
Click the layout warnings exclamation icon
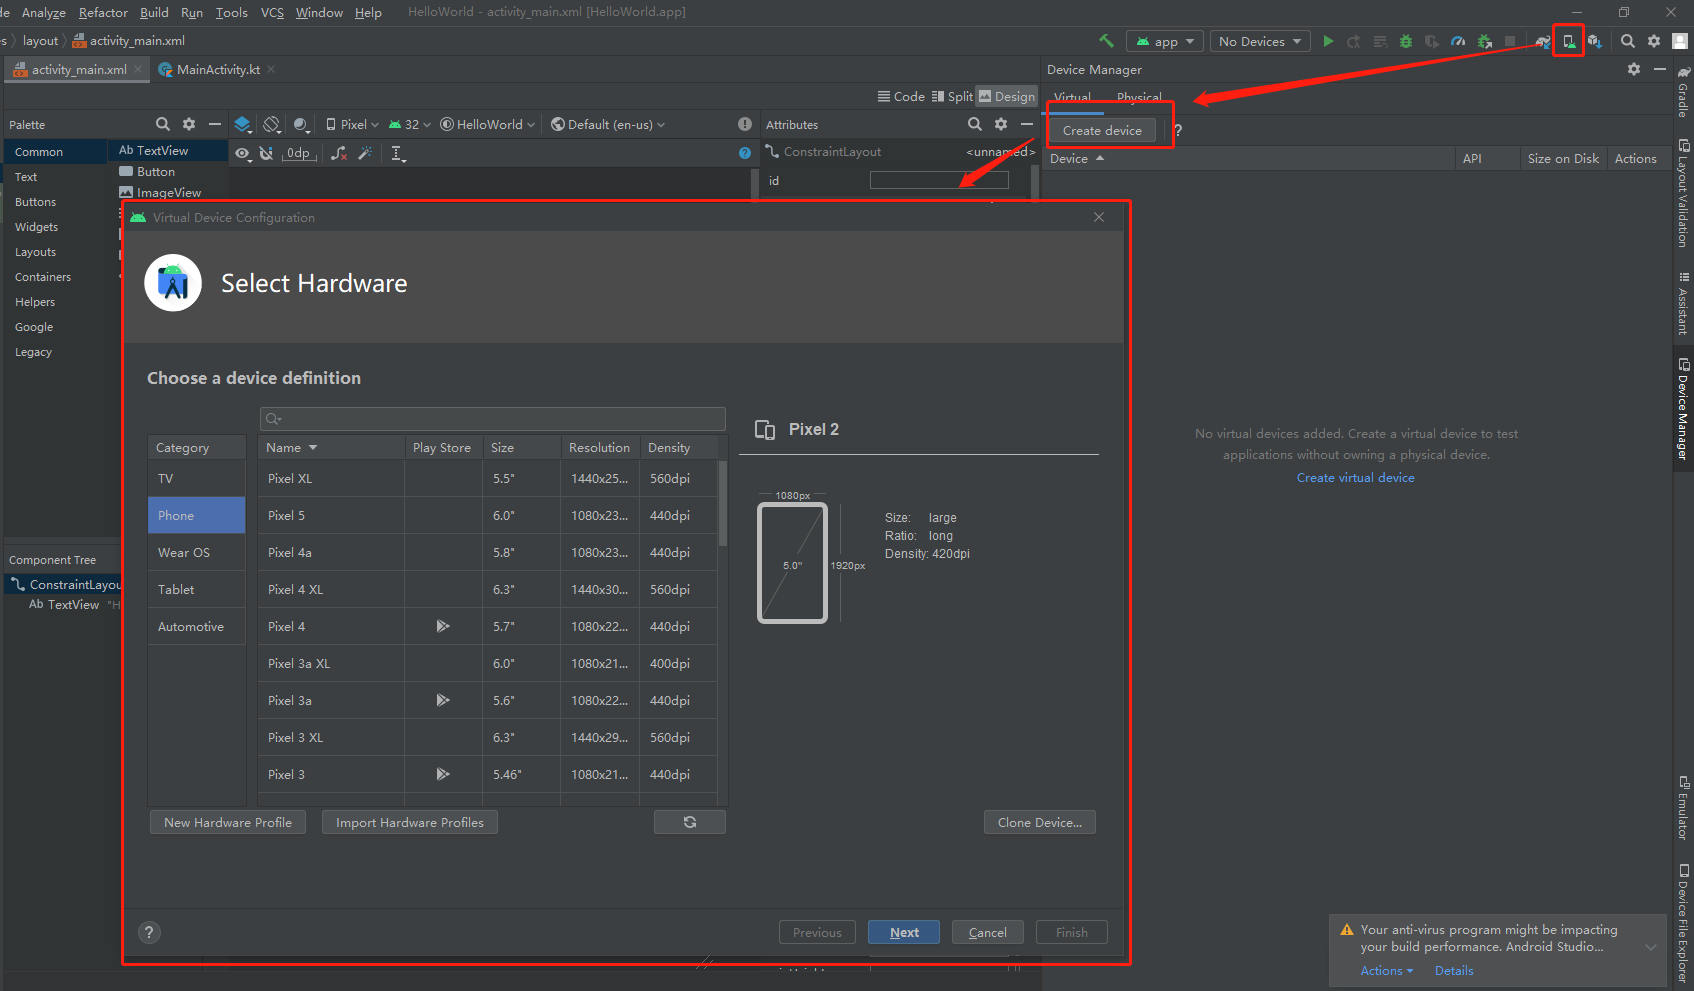tap(744, 124)
